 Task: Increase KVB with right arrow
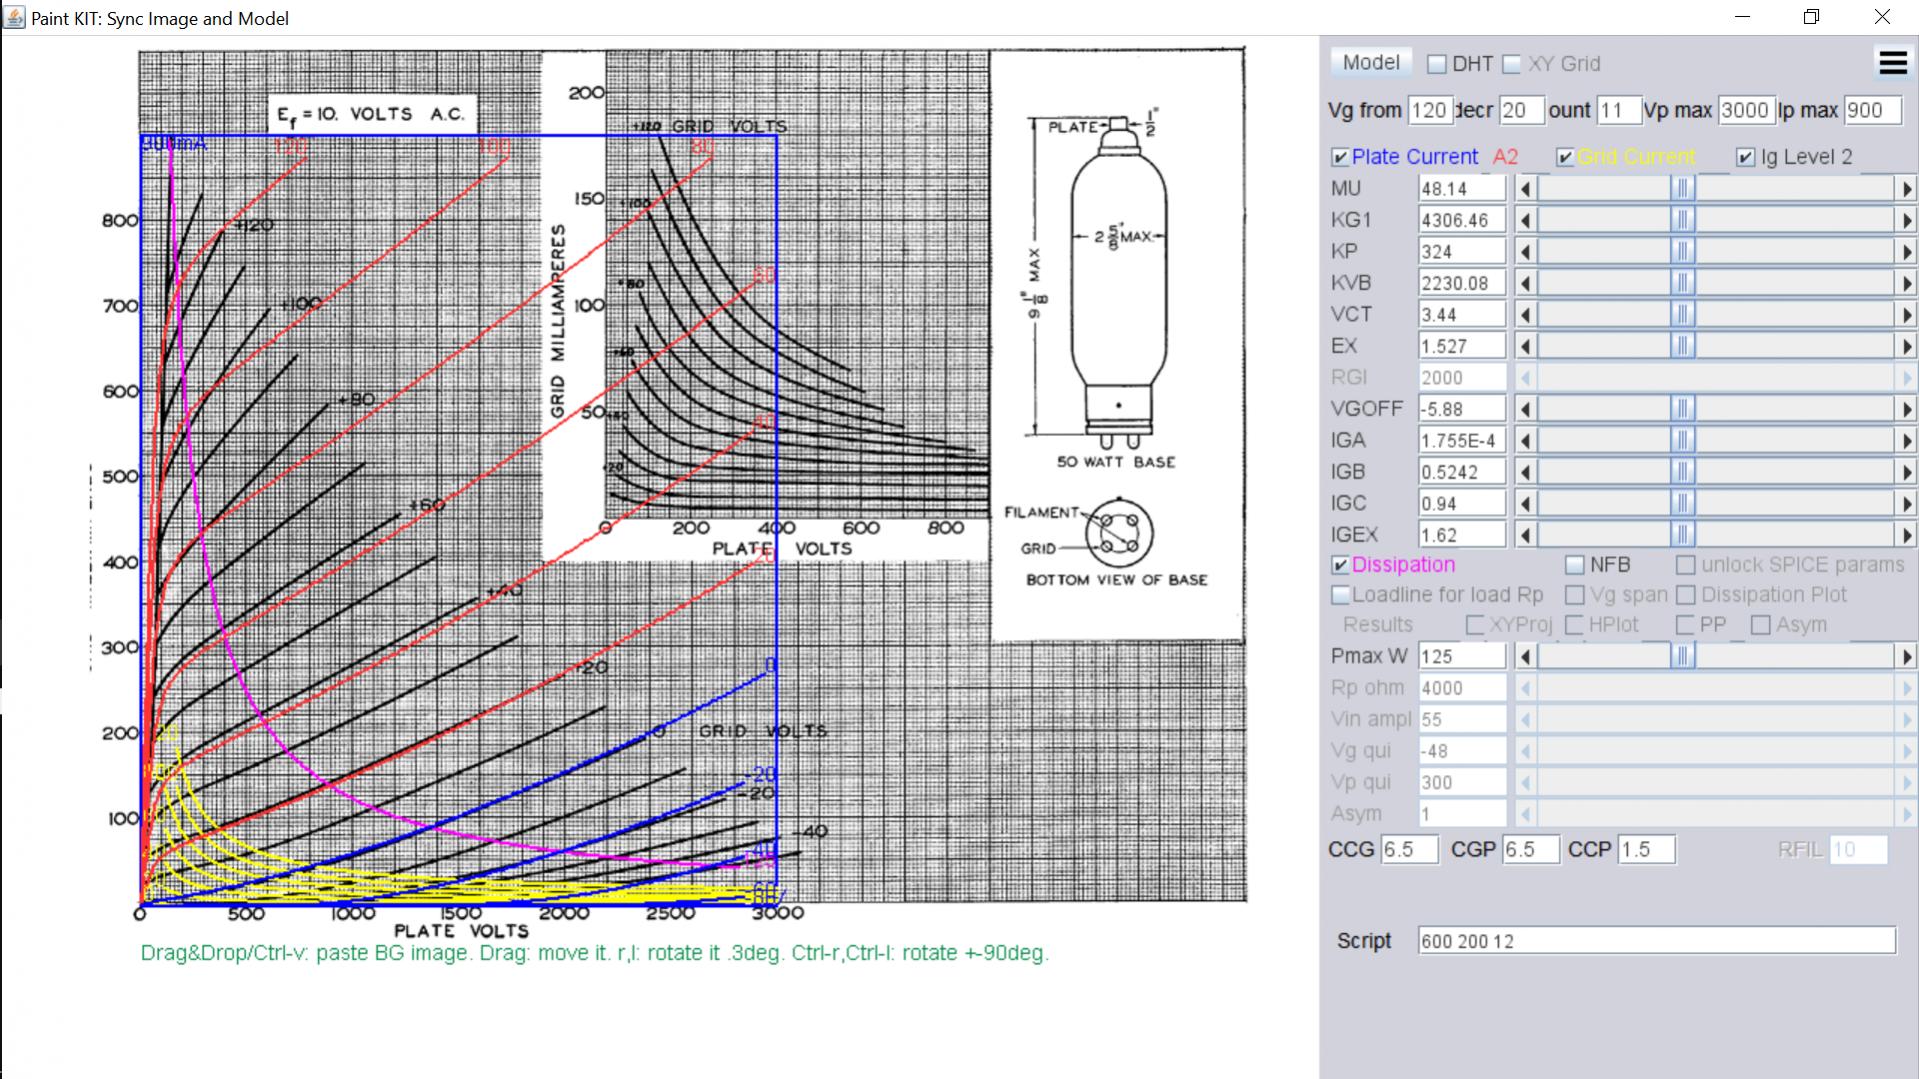[1906, 283]
